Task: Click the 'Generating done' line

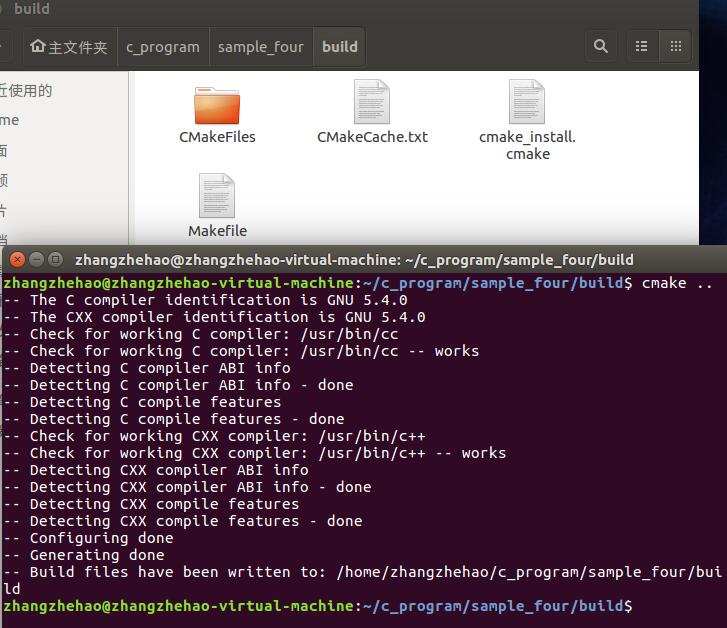Action: click(x=84, y=555)
